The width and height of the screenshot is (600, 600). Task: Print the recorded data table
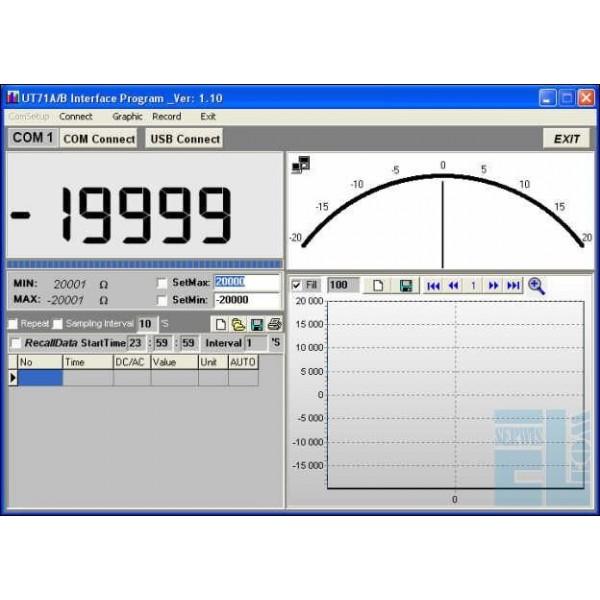pyautogui.click(x=274, y=324)
